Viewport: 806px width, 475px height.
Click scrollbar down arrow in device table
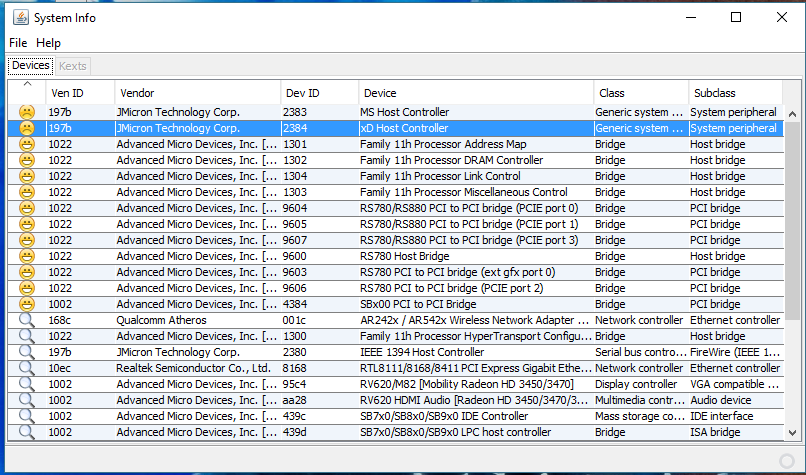(792, 433)
